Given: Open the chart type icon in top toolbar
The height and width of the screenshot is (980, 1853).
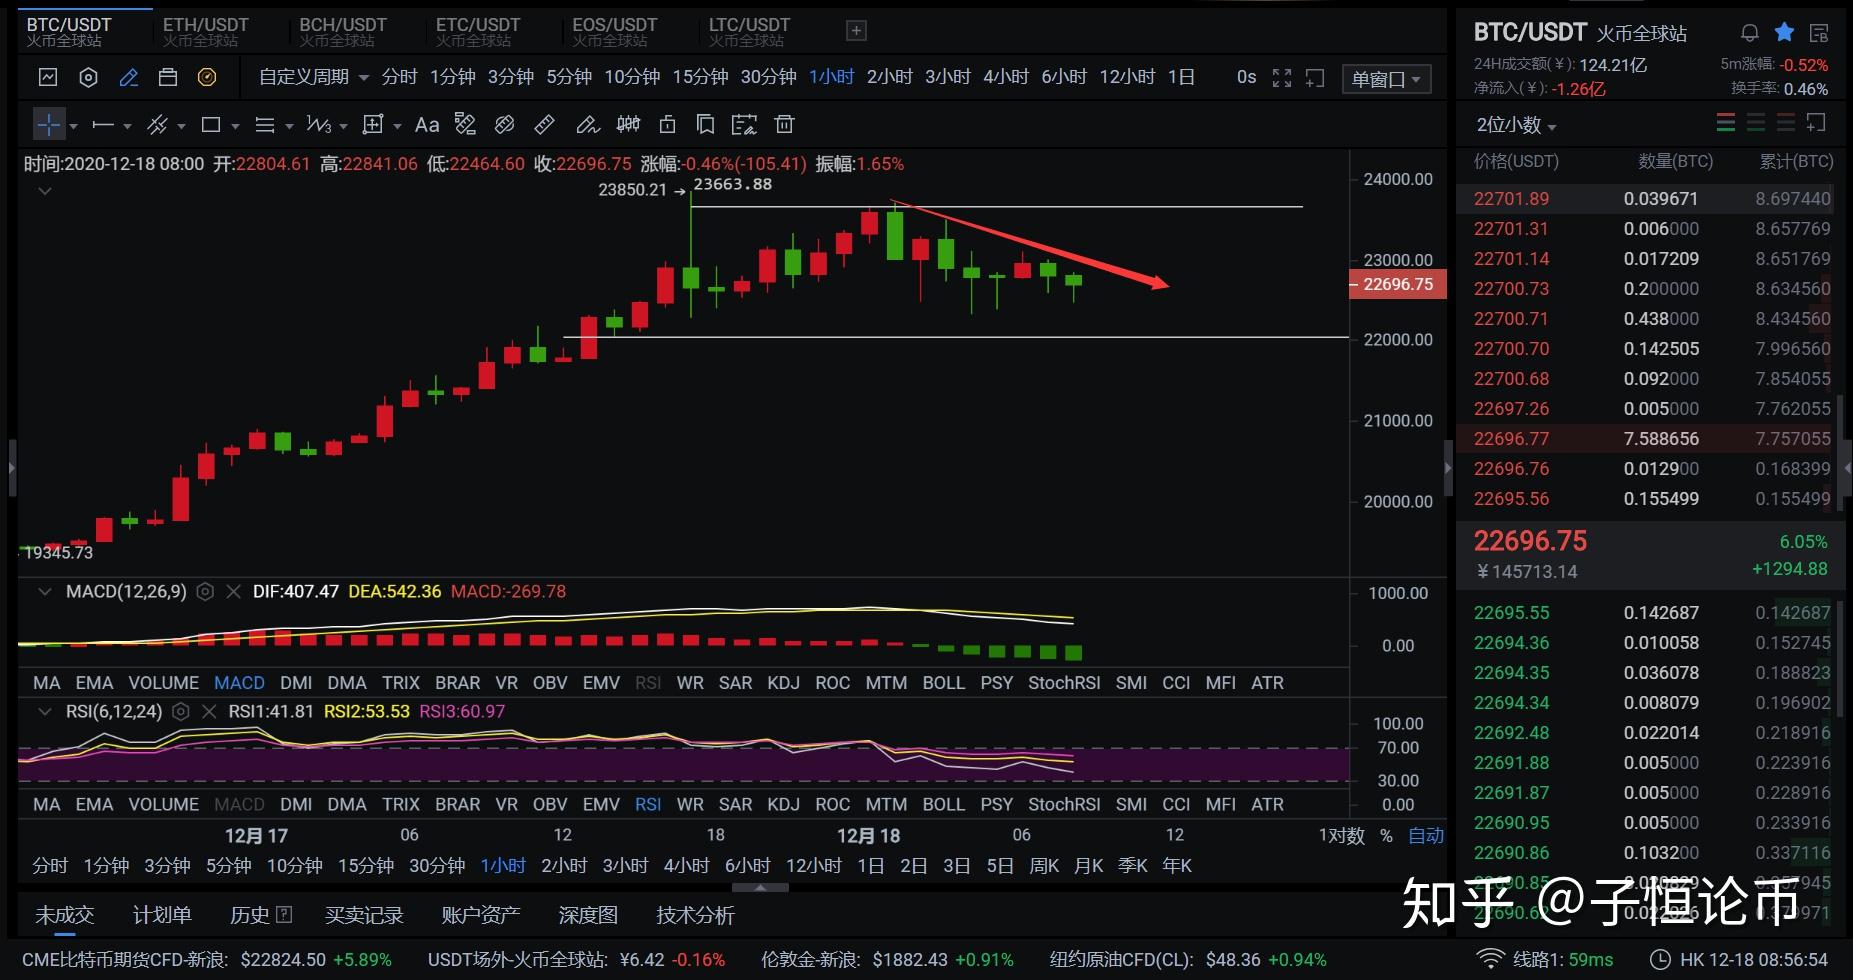Looking at the screenshot, I should (48, 77).
